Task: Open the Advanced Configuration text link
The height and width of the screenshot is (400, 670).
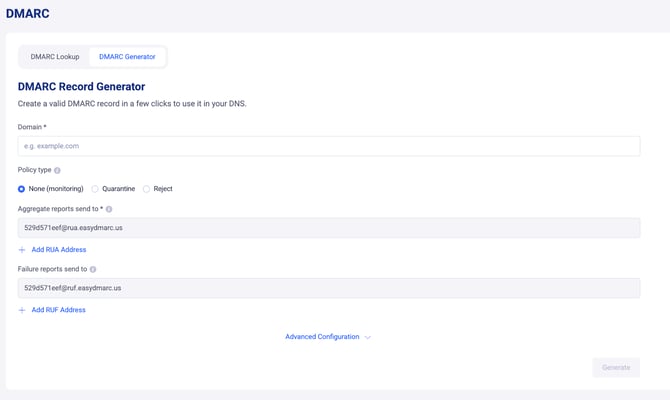Action: (321, 337)
